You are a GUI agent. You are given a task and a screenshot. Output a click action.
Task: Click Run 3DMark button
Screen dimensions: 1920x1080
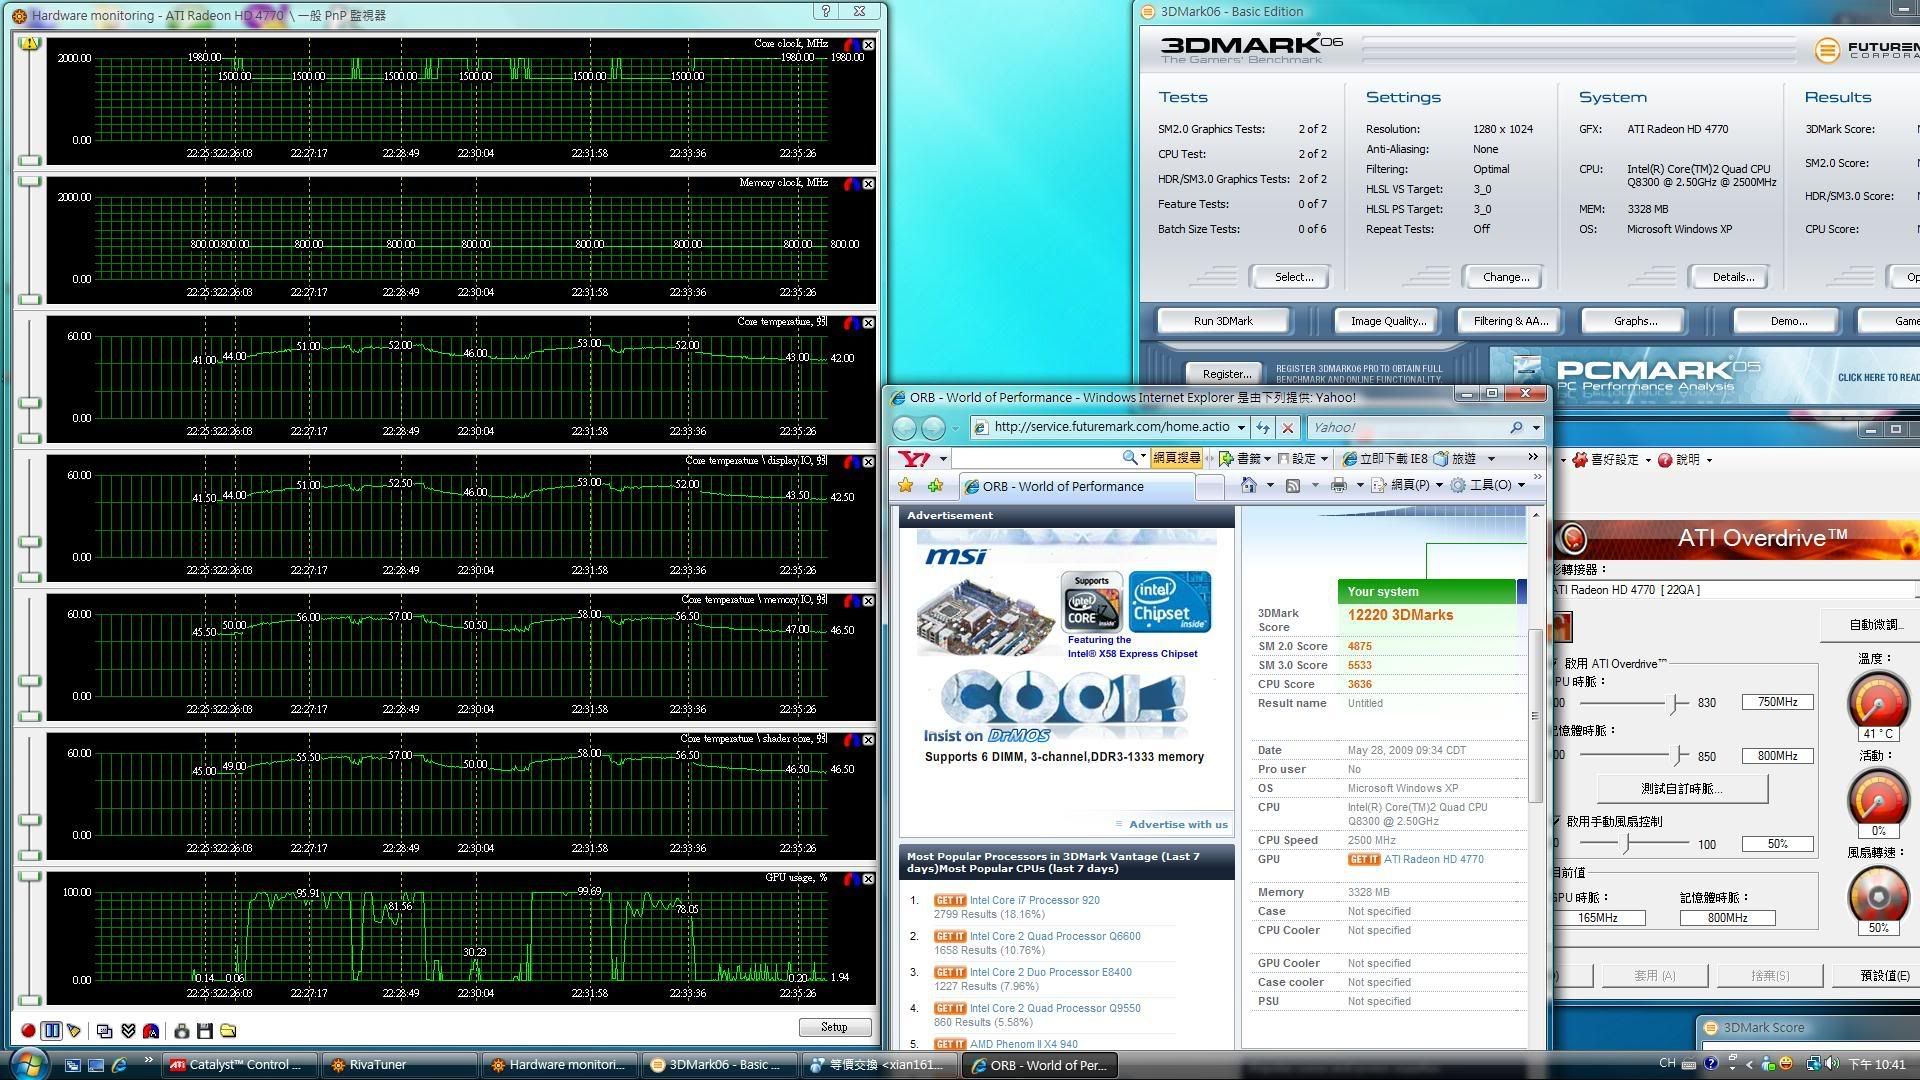tap(1223, 321)
